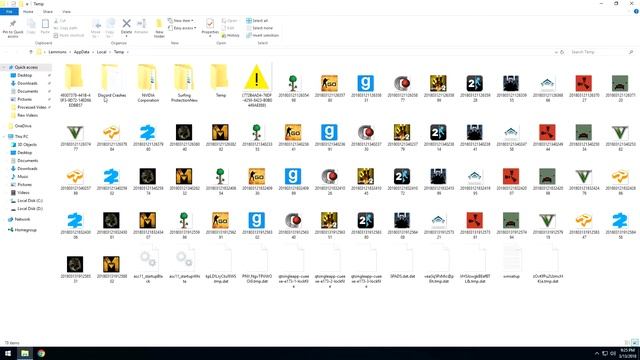640x360 pixels.
Task: Click Select all in the ribbon
Action: point(257,20)
